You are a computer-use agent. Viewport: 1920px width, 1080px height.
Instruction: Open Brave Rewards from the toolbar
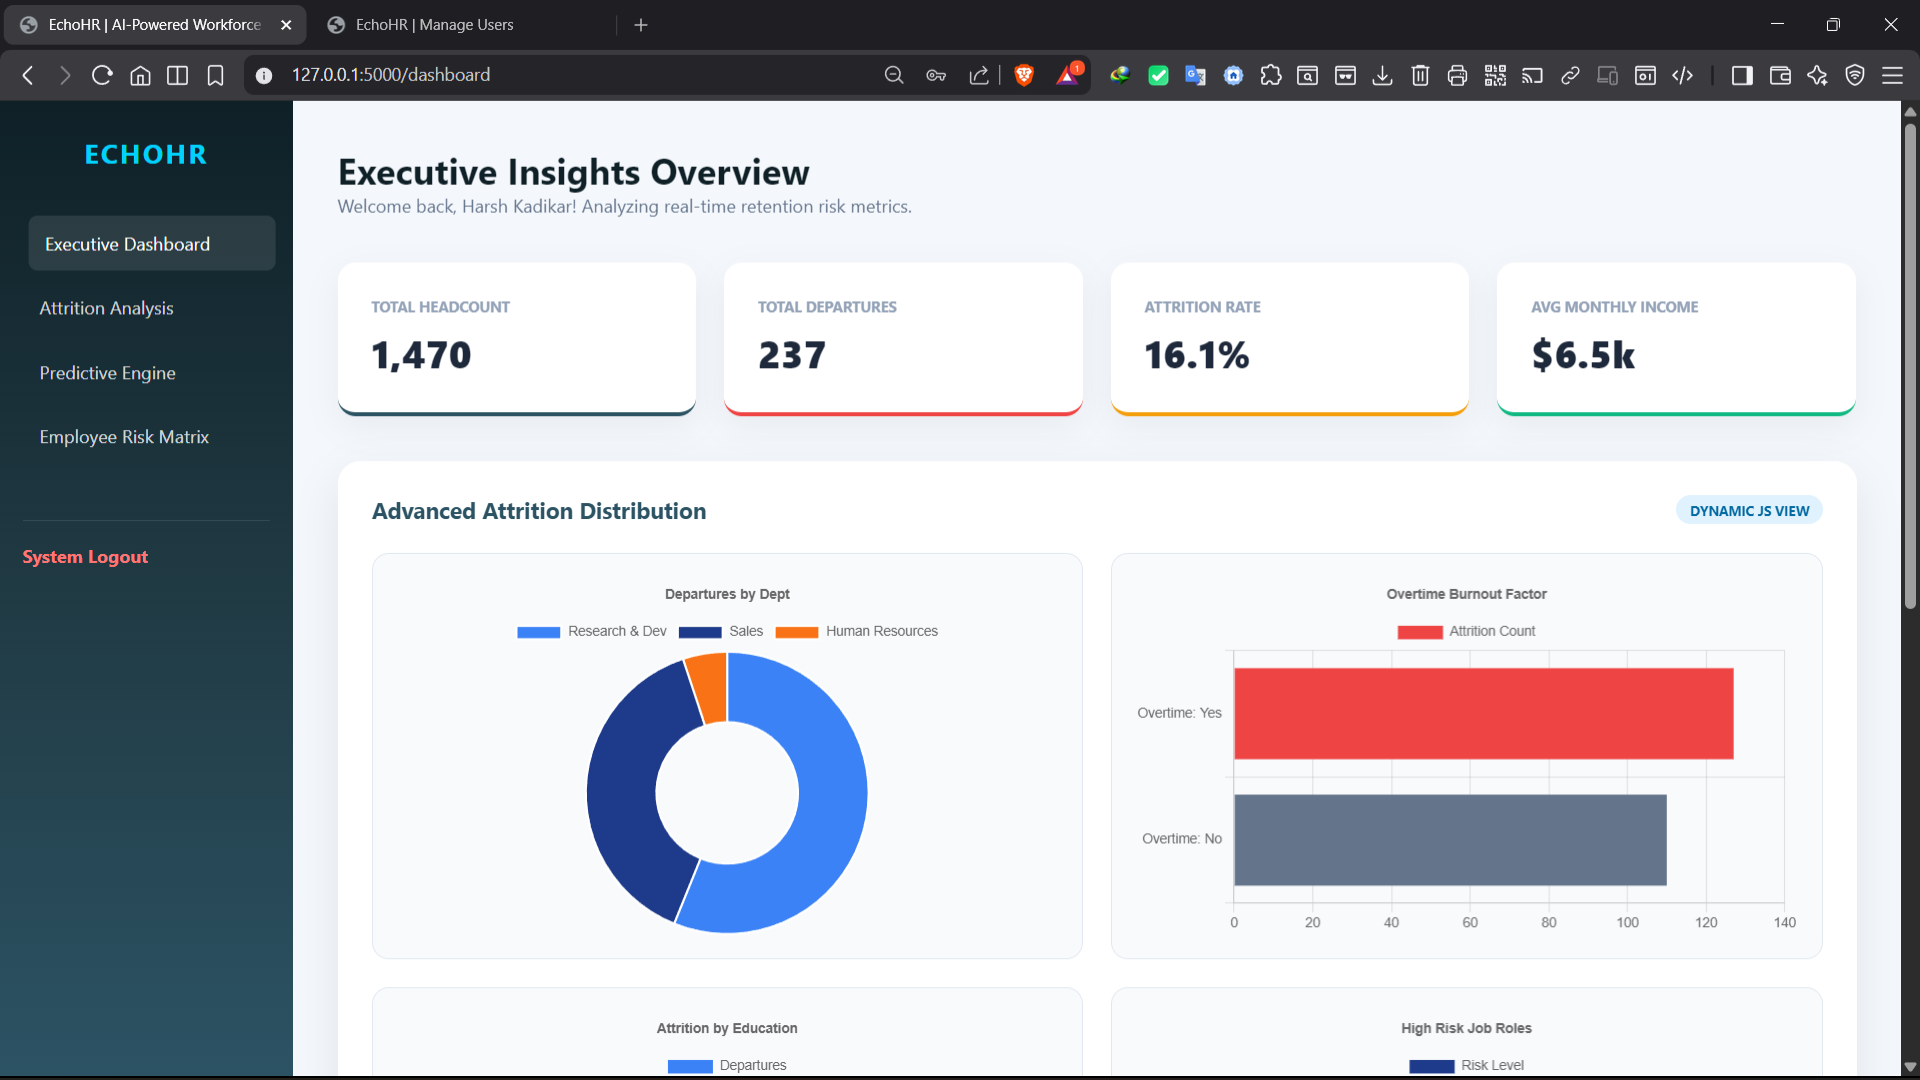1068,75
